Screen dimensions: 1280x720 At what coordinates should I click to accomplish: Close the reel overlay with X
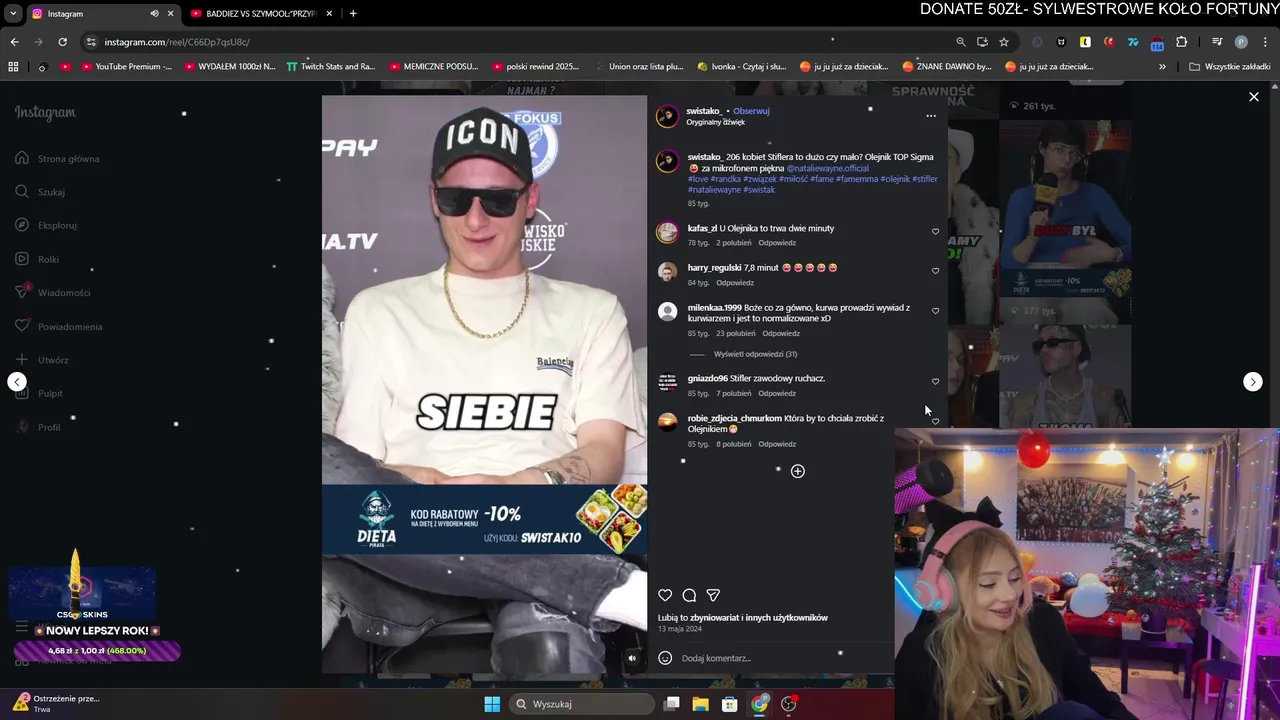tap(1254, 97)
